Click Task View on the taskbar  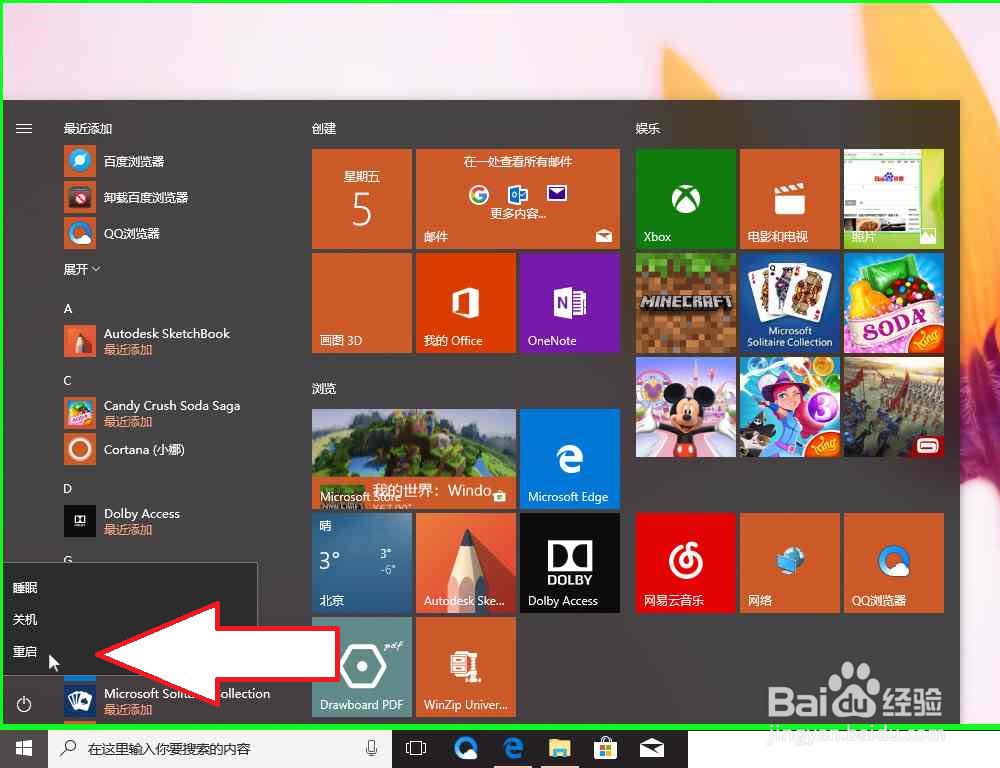pos(415,748)
